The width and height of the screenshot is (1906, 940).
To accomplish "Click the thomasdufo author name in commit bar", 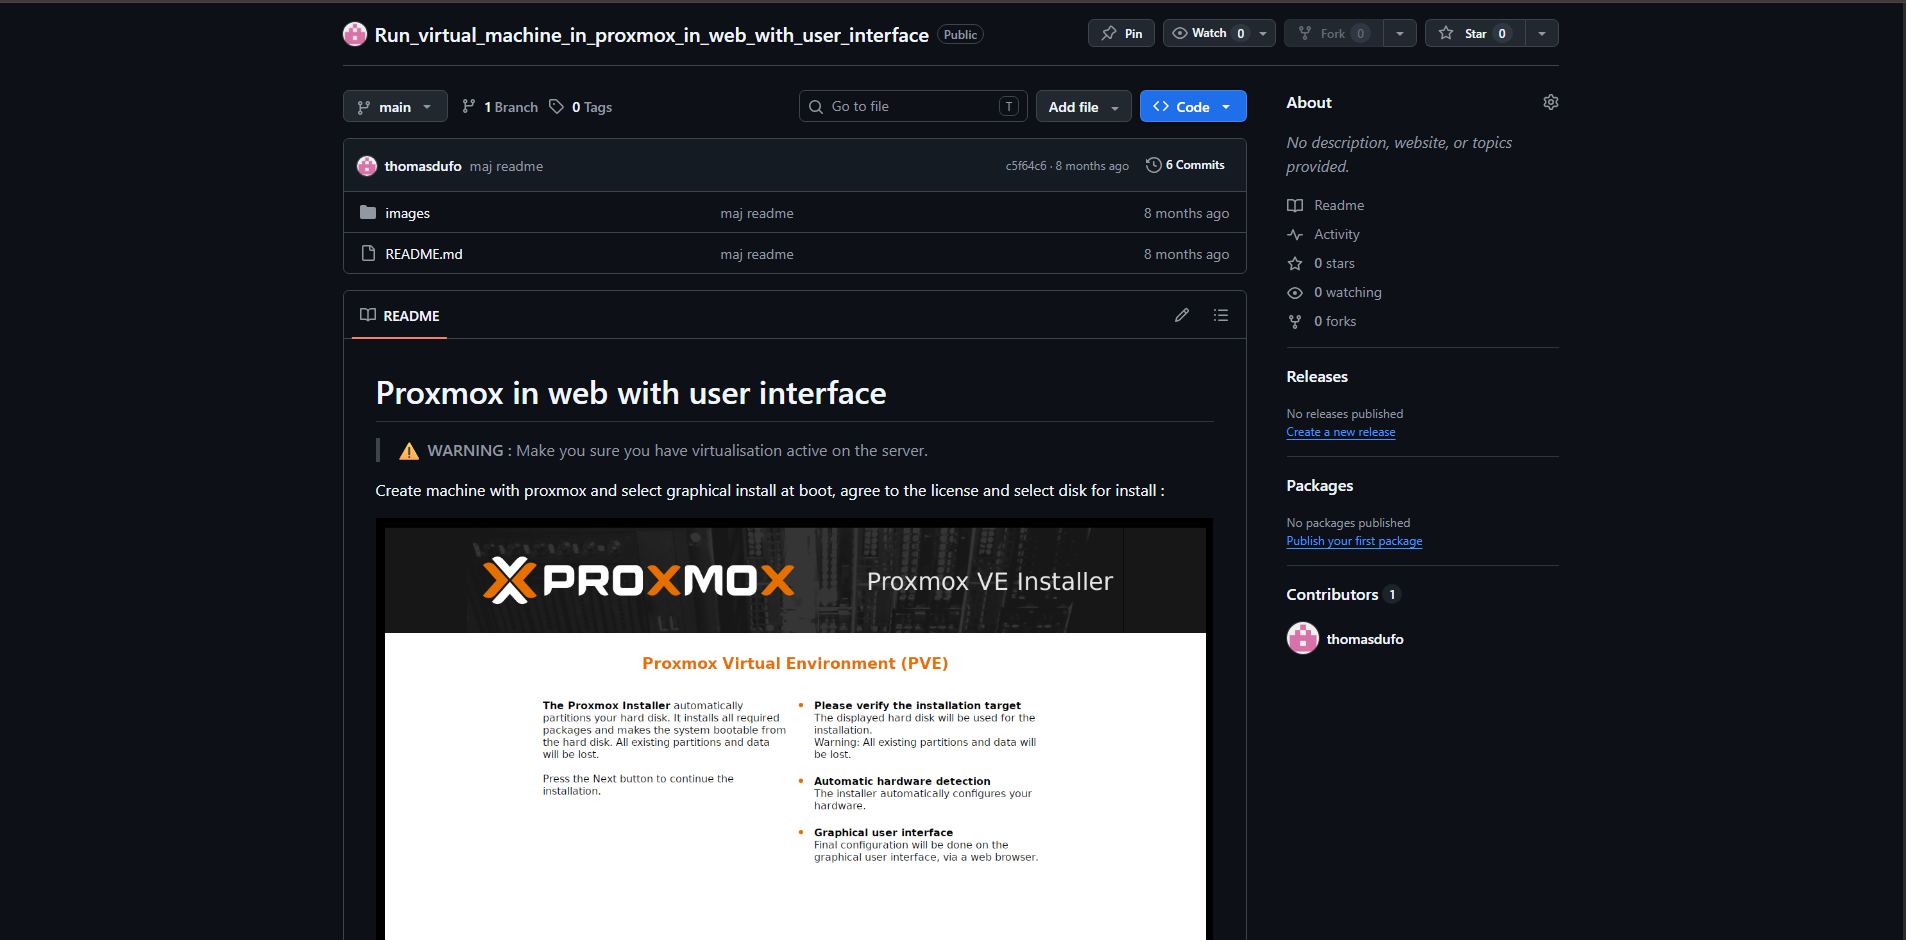I will coord(423,166).
